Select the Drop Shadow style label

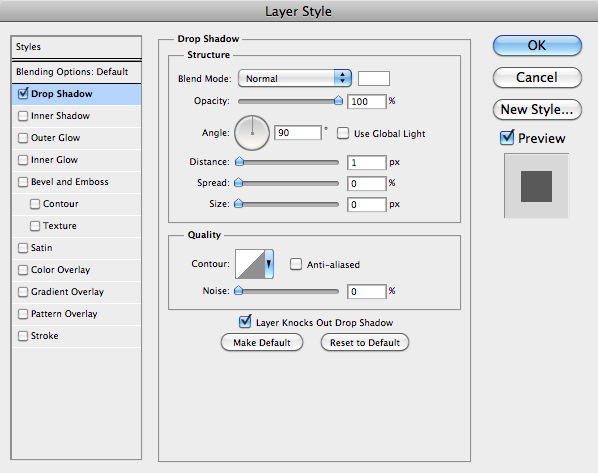point(61,93)
